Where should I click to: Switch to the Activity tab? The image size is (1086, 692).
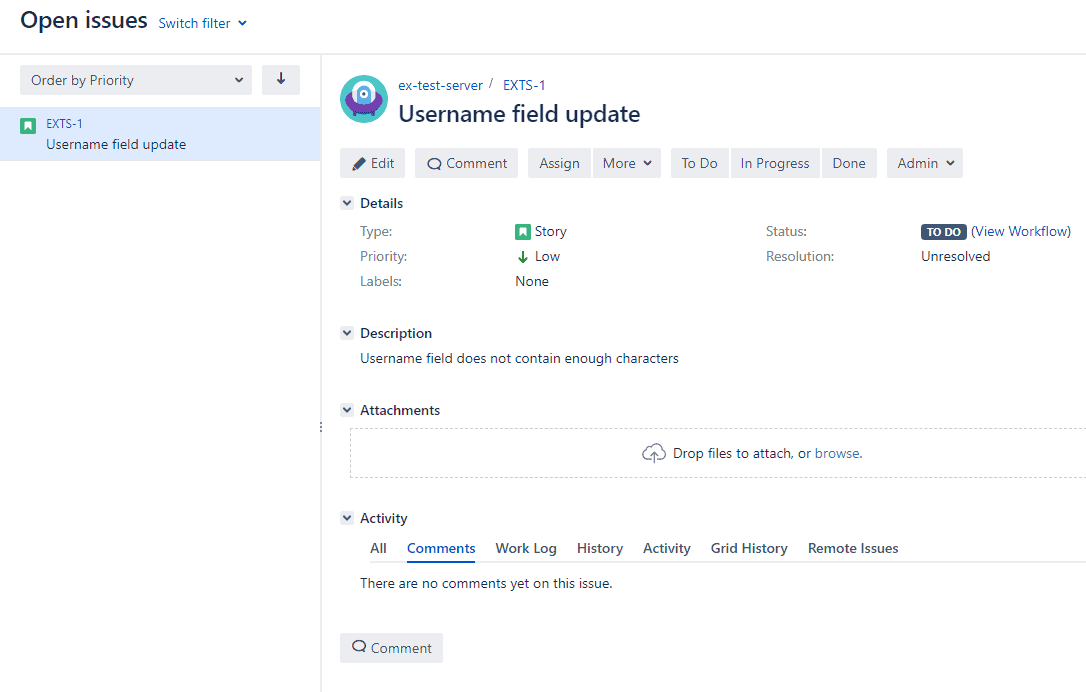[666, 548]
